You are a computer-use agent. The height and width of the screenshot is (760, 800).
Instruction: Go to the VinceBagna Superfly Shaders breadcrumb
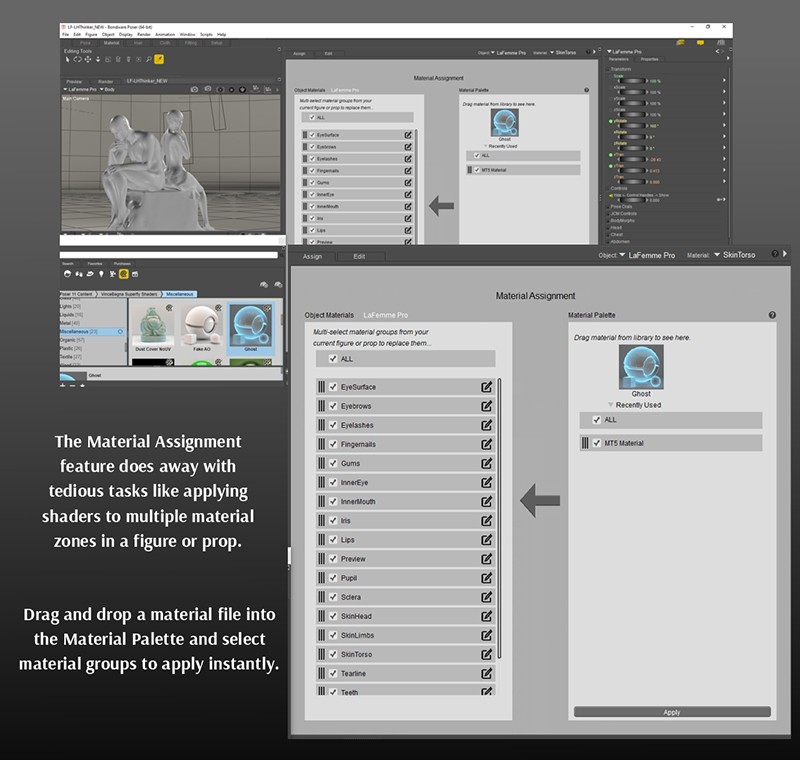tap(128, 294)
